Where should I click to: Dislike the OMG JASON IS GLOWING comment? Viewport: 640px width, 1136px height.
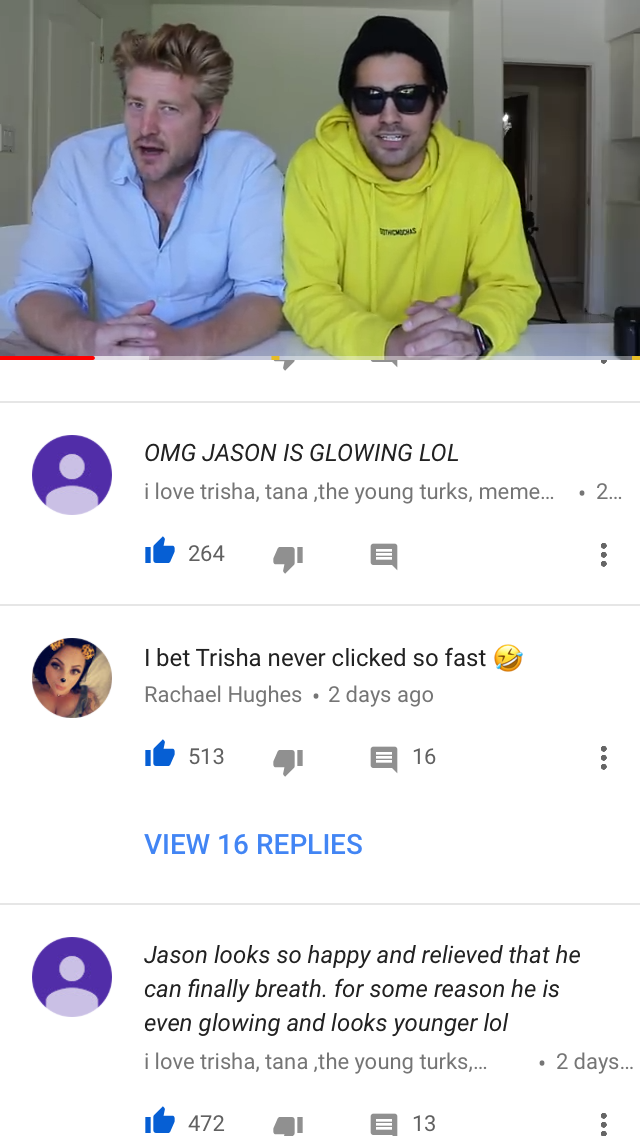[288, 558]
